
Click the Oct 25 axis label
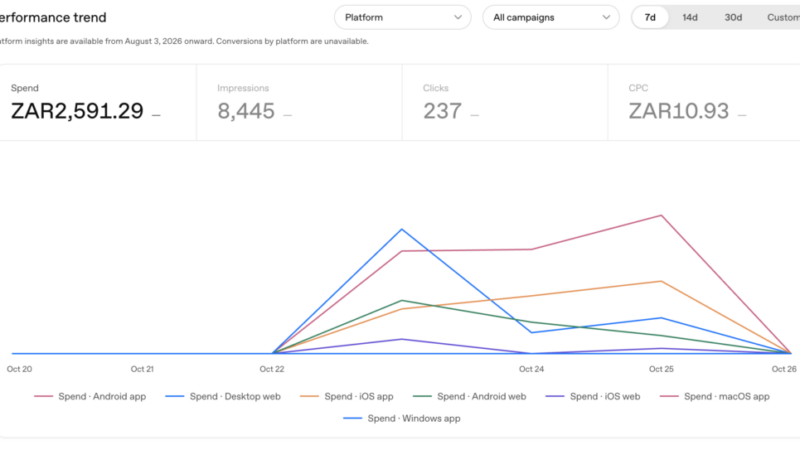tap(661, 369)
